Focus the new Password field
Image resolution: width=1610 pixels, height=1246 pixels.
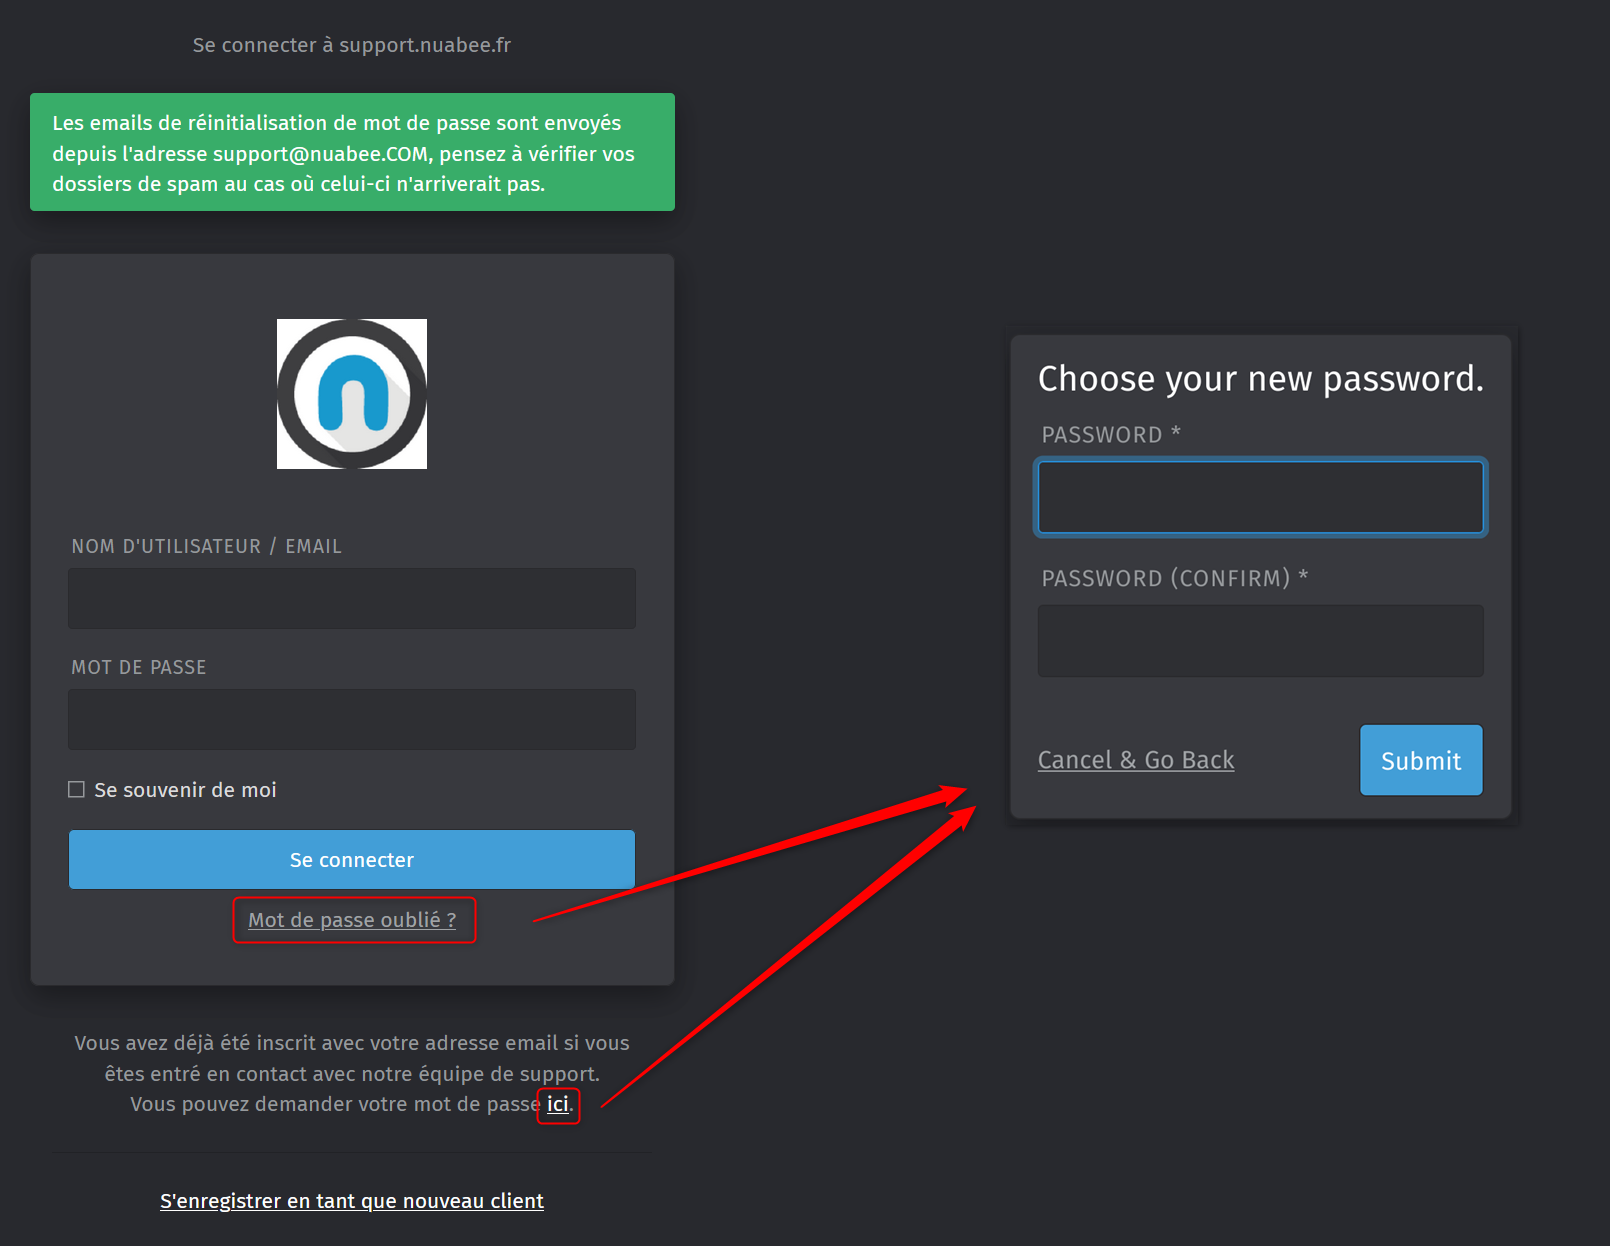[x=1260, y=497]
